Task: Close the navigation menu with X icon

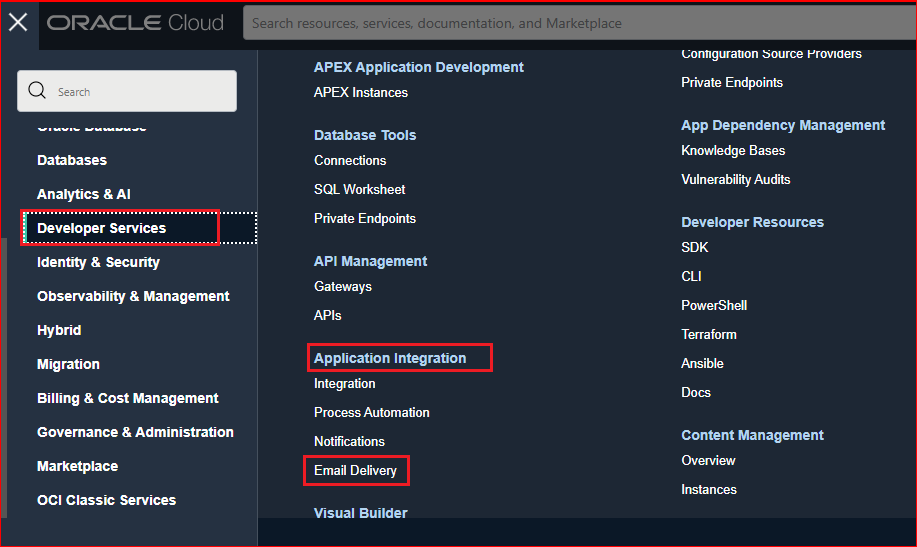Action: point(18,23)
